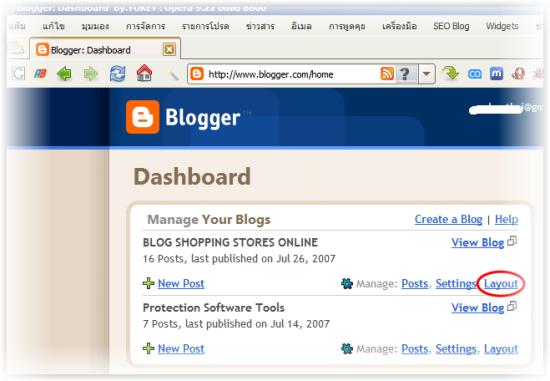The height and width of the screenshot is (381, 550).
Task: Open Settings of BLOG SHOPPING STORES ONLINE
Action: pyautogui.click(x=456, y=283)
